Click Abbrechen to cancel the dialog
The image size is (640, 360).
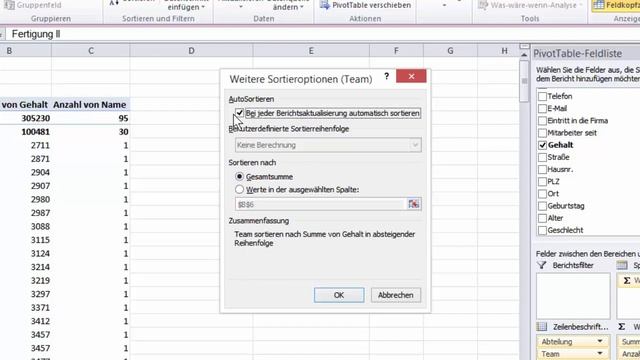[x=396, y=295]
